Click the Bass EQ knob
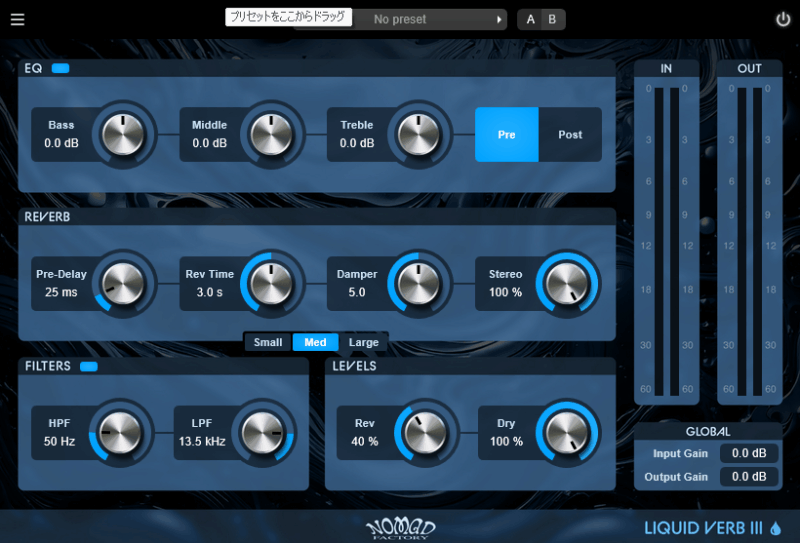The width and height of the screenshot is (800, 543). click(123, 135)
